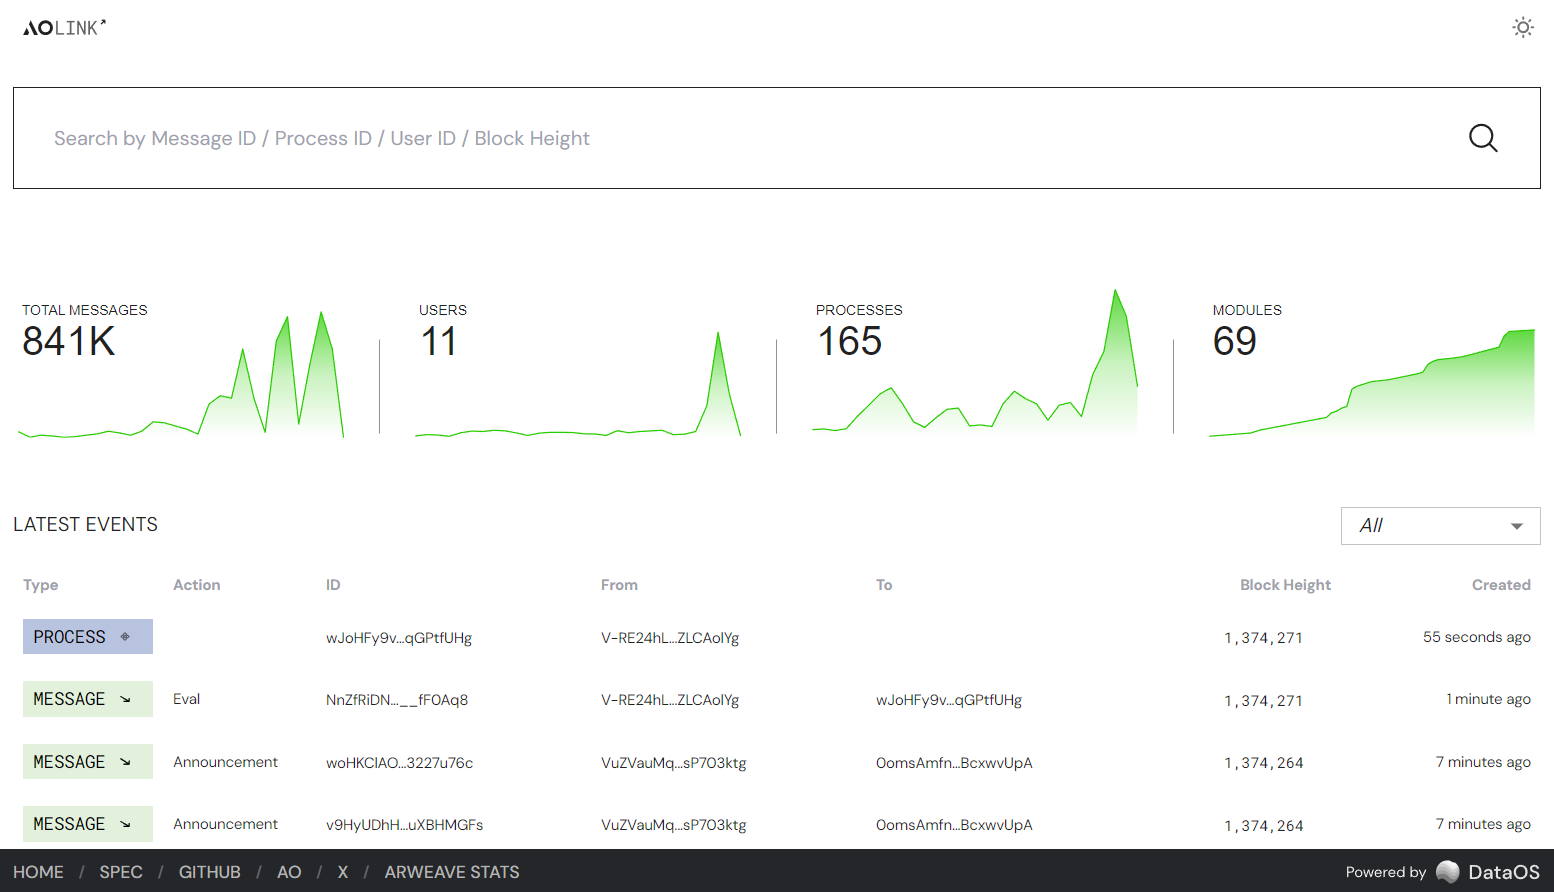Click the DataOS globe icon in the footer
Viewport: 1554px width, 892px height.
1448,872
